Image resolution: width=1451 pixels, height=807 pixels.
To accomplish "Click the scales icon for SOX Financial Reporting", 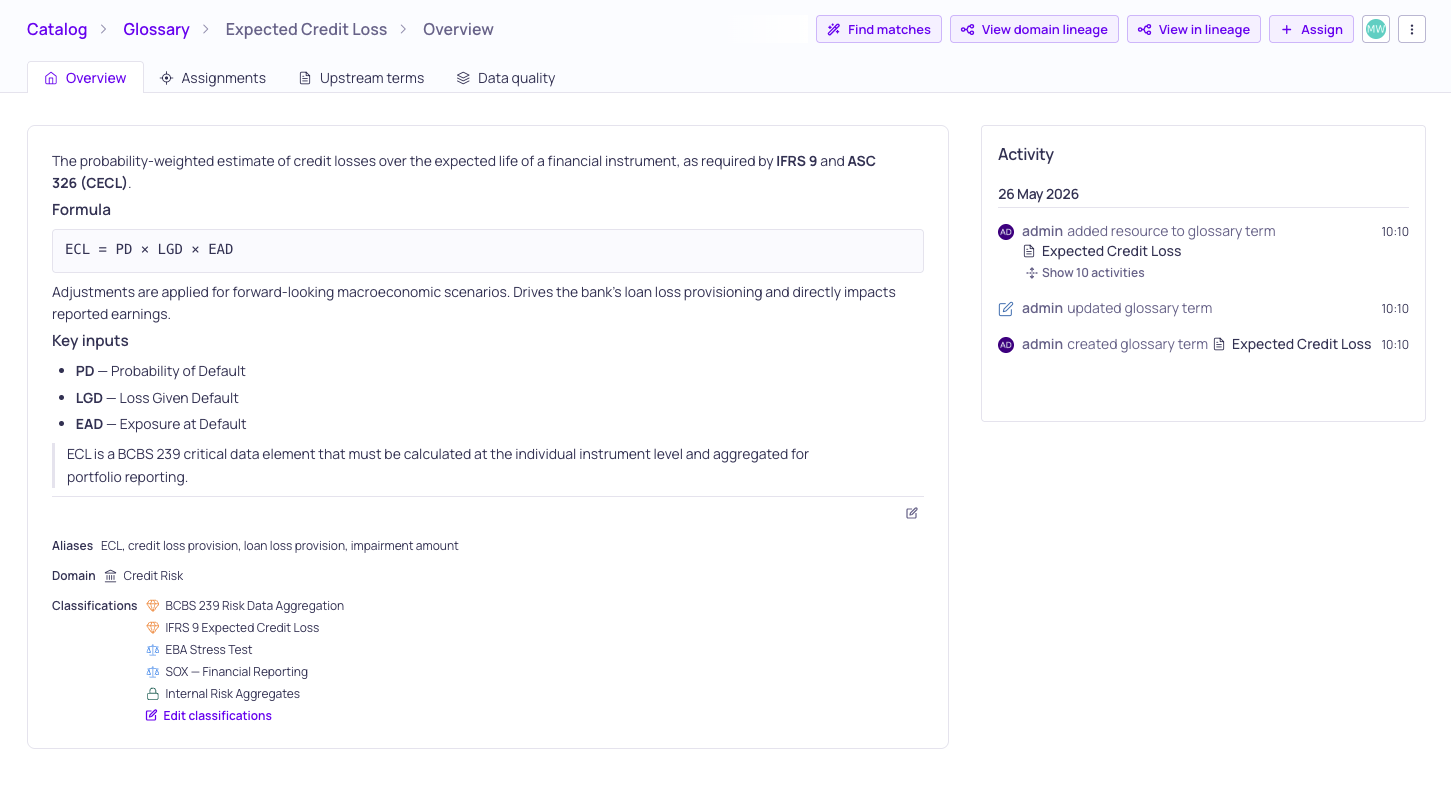I will click(153, 672).
